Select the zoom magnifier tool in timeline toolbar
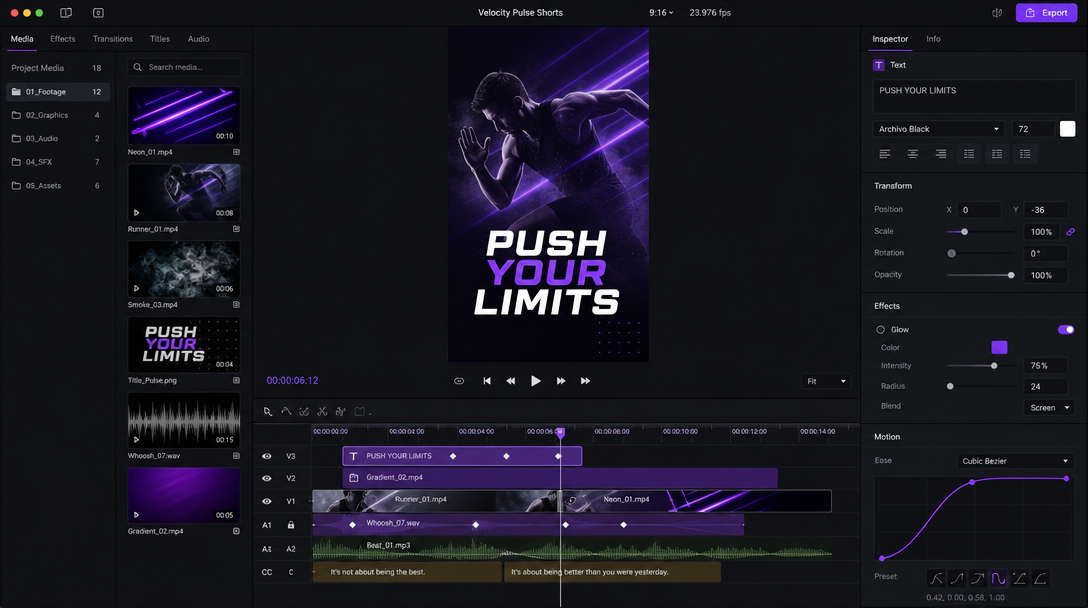The height and width of the screenshot is (608, 1088). [268, 412]
